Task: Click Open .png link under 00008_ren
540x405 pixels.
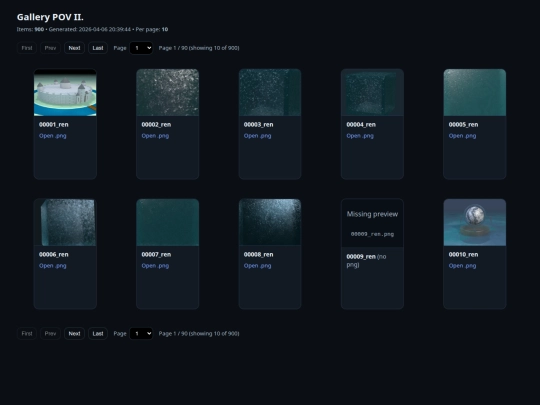Action: pos(258,266)
